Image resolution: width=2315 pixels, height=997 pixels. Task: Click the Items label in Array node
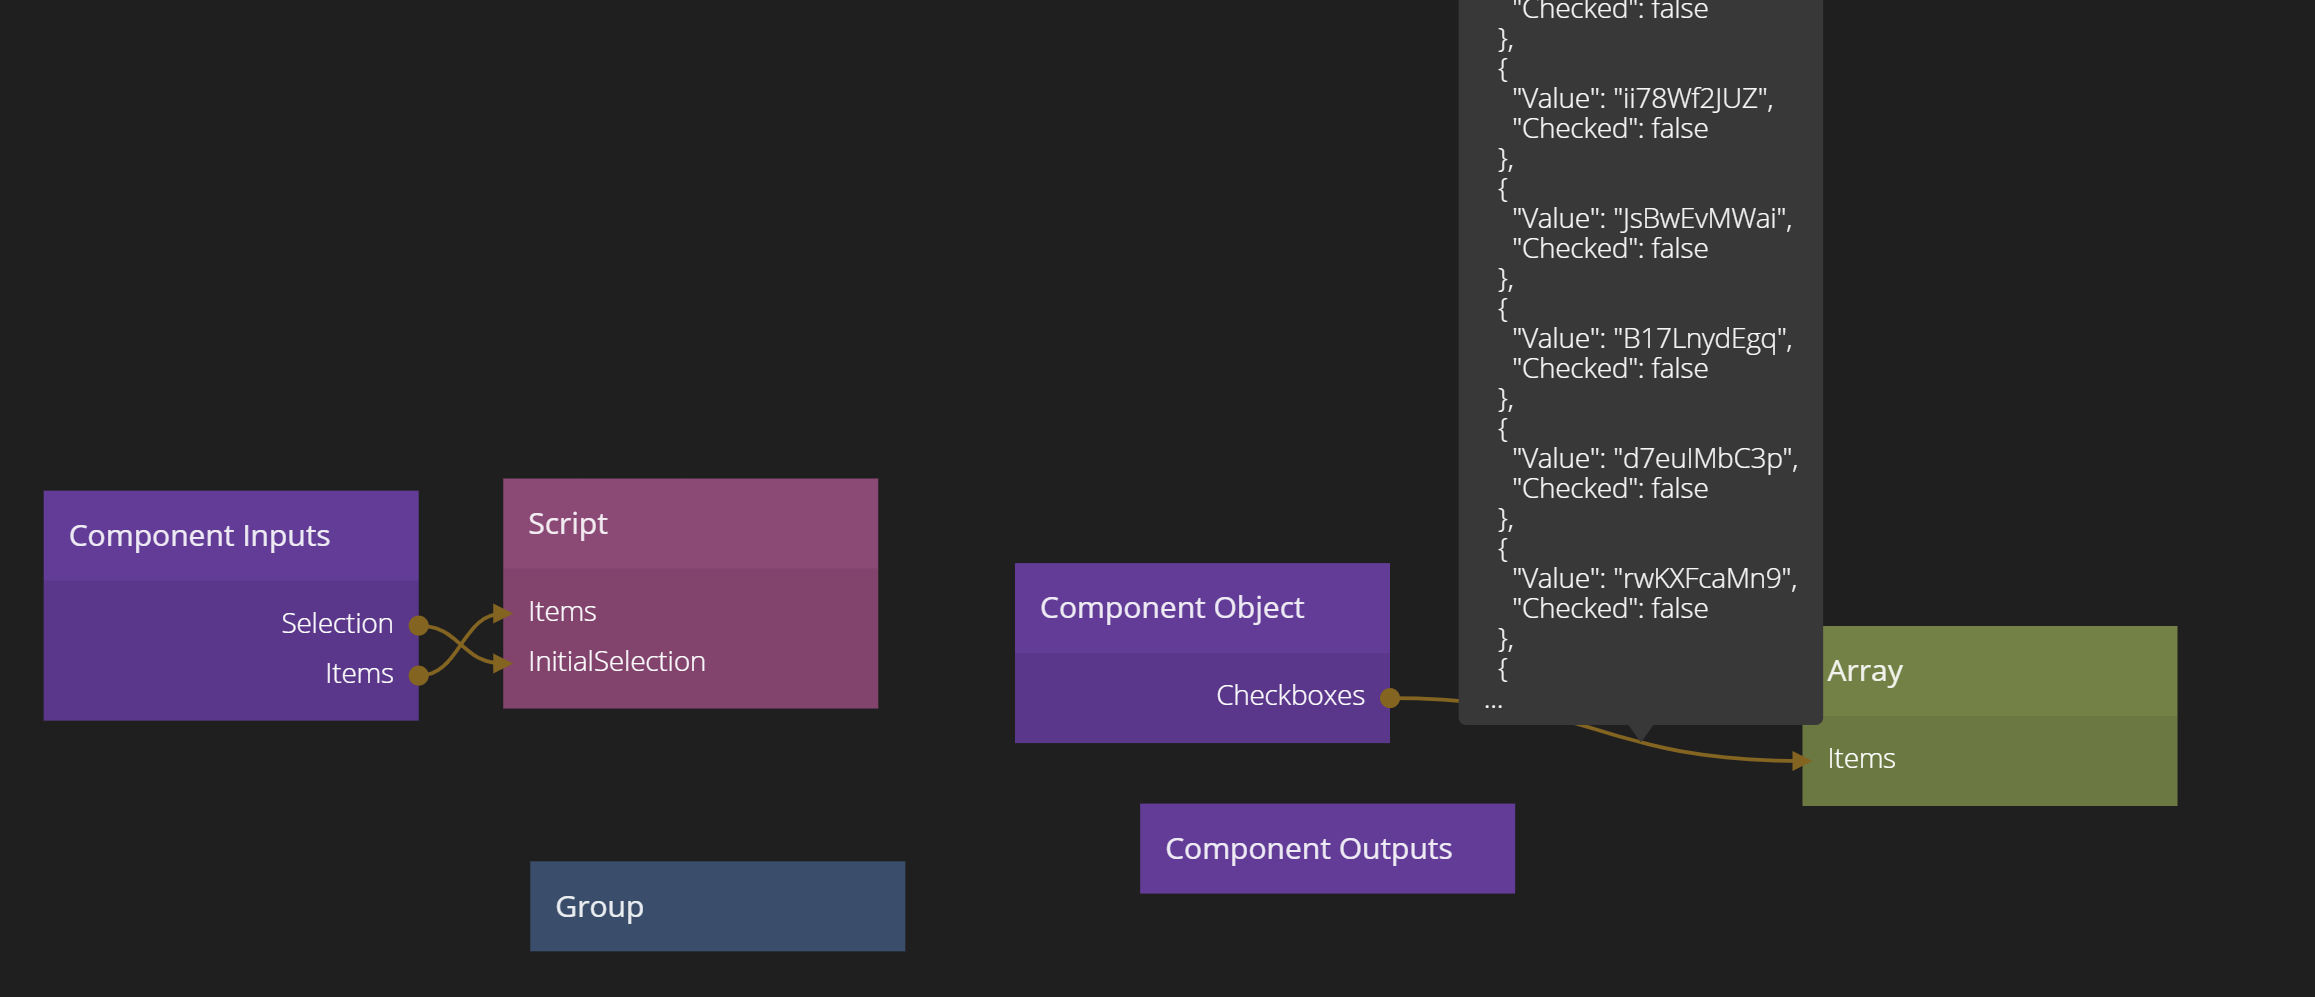click(x=1861, y=759)
